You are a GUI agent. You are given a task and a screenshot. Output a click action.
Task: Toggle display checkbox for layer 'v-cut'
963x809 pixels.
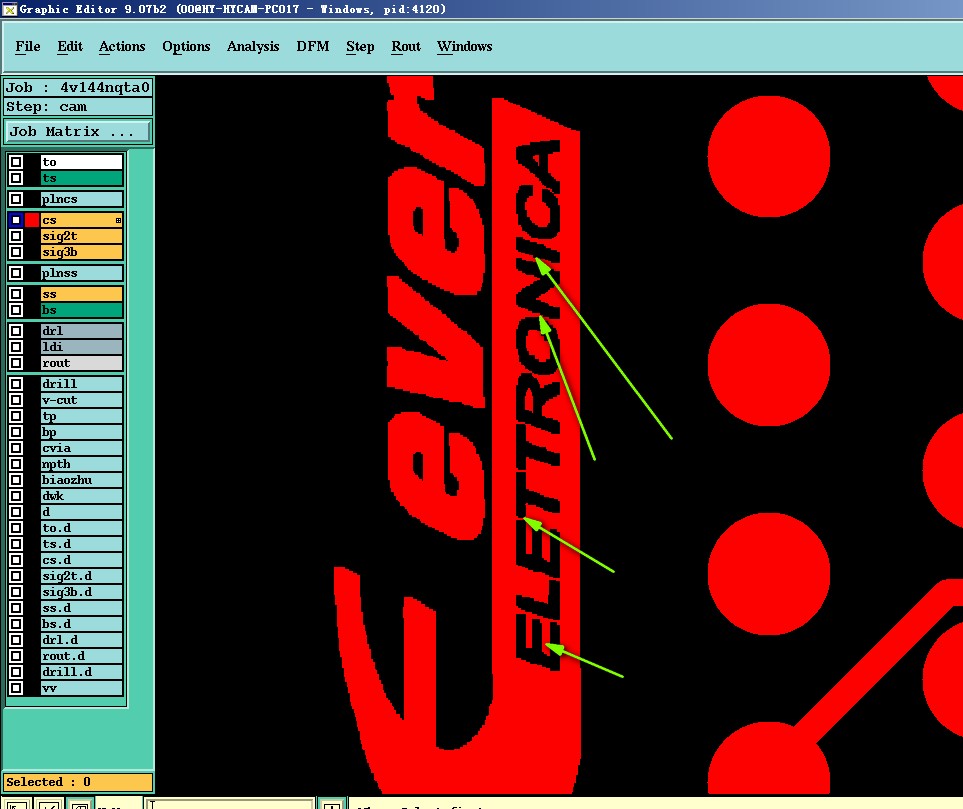click(16, 400)
